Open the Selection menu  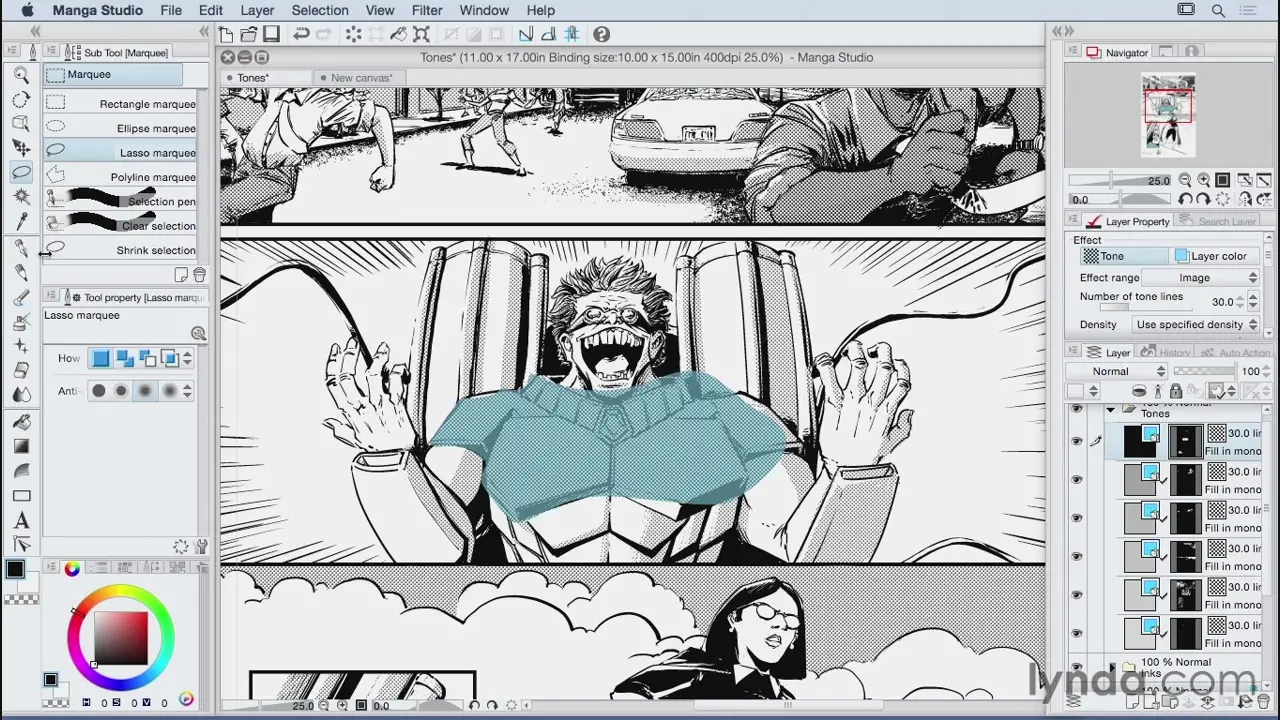tap(320, 10)
